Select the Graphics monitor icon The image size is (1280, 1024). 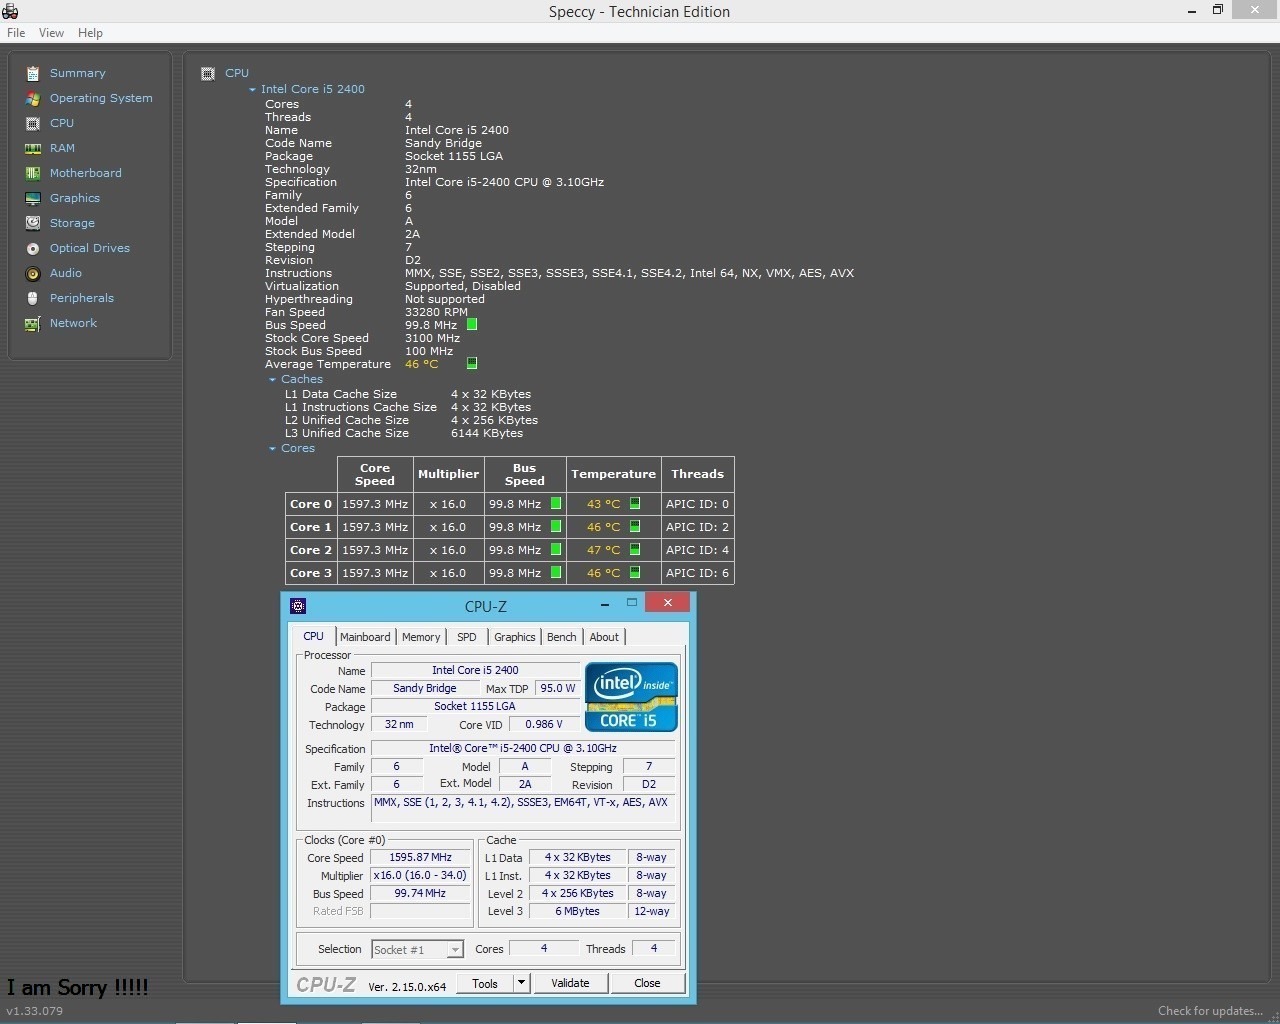(33, 198)
